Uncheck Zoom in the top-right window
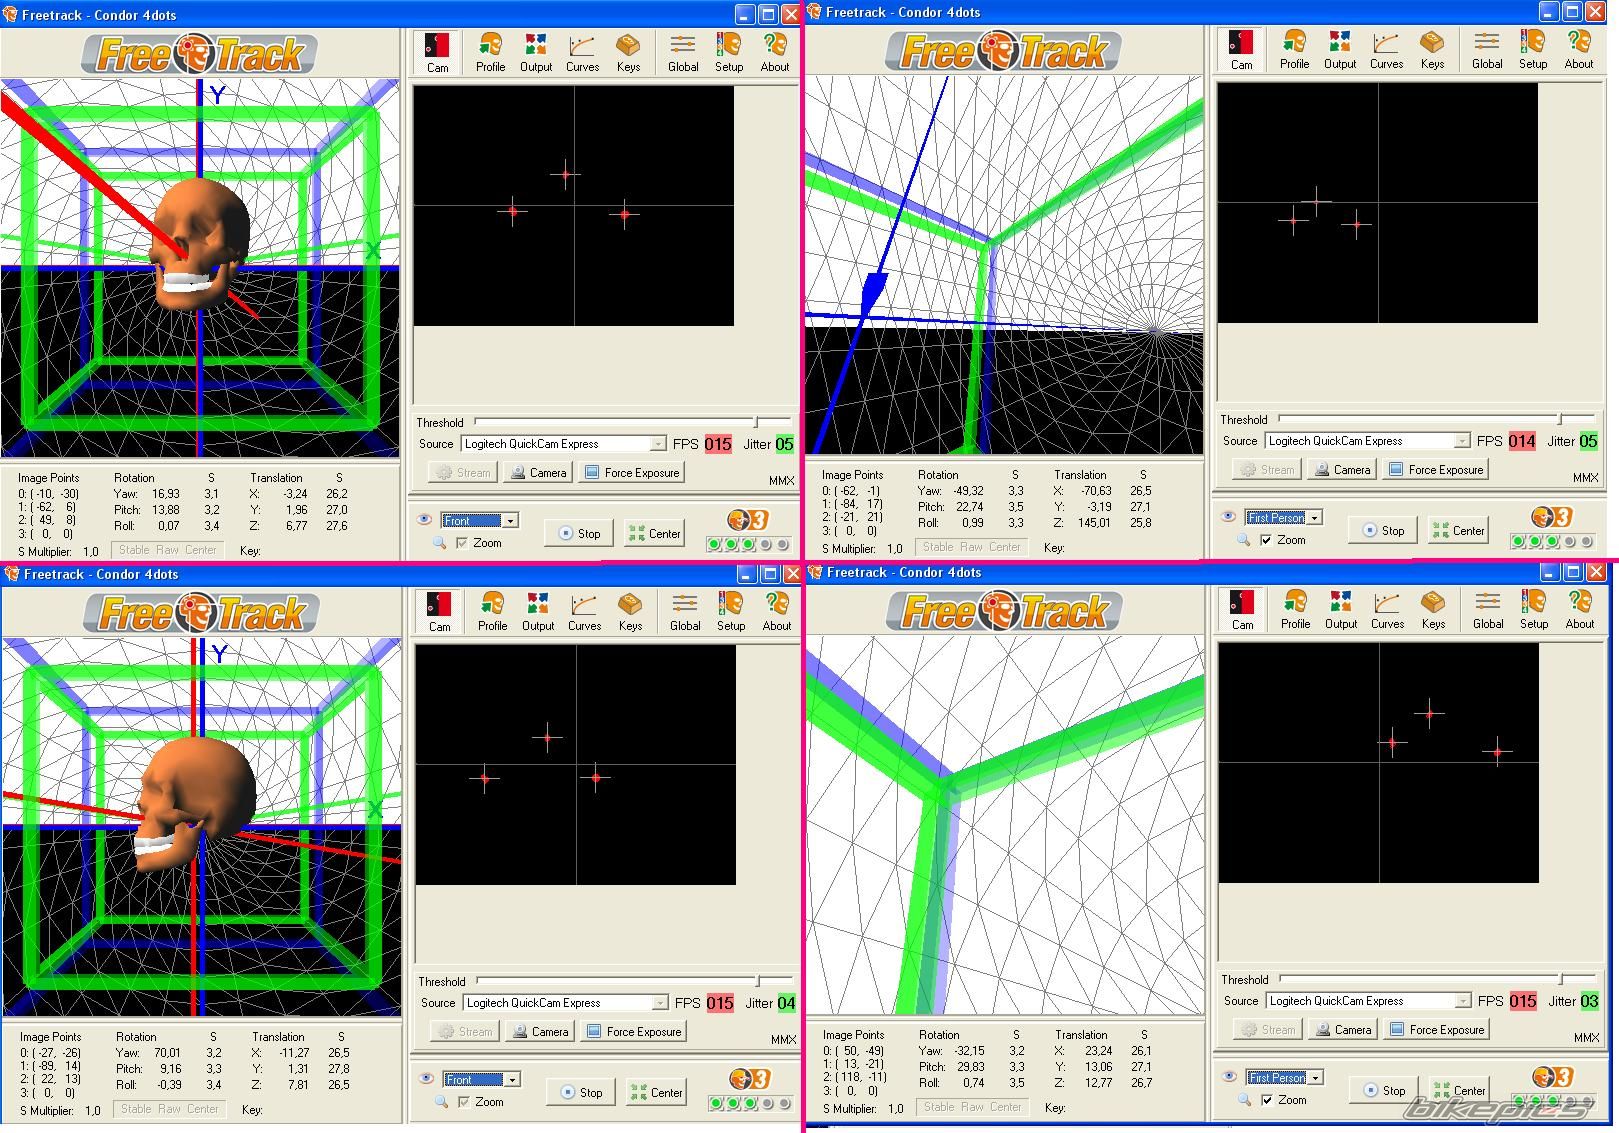The width and height of the screenshot is (1619, 1133). pos(1266,540)
